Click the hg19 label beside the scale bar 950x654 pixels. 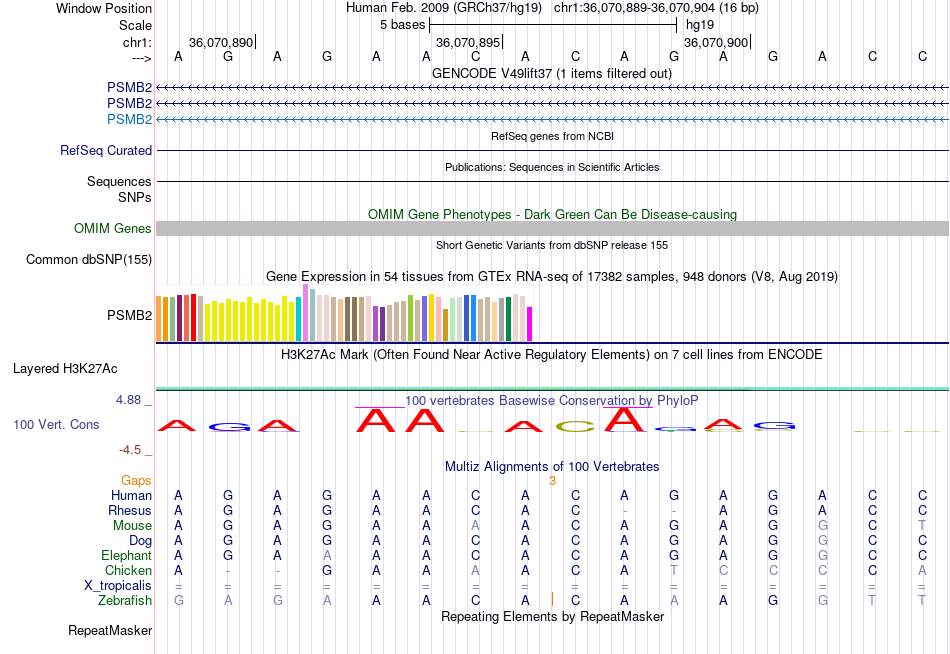pos(700,25)
